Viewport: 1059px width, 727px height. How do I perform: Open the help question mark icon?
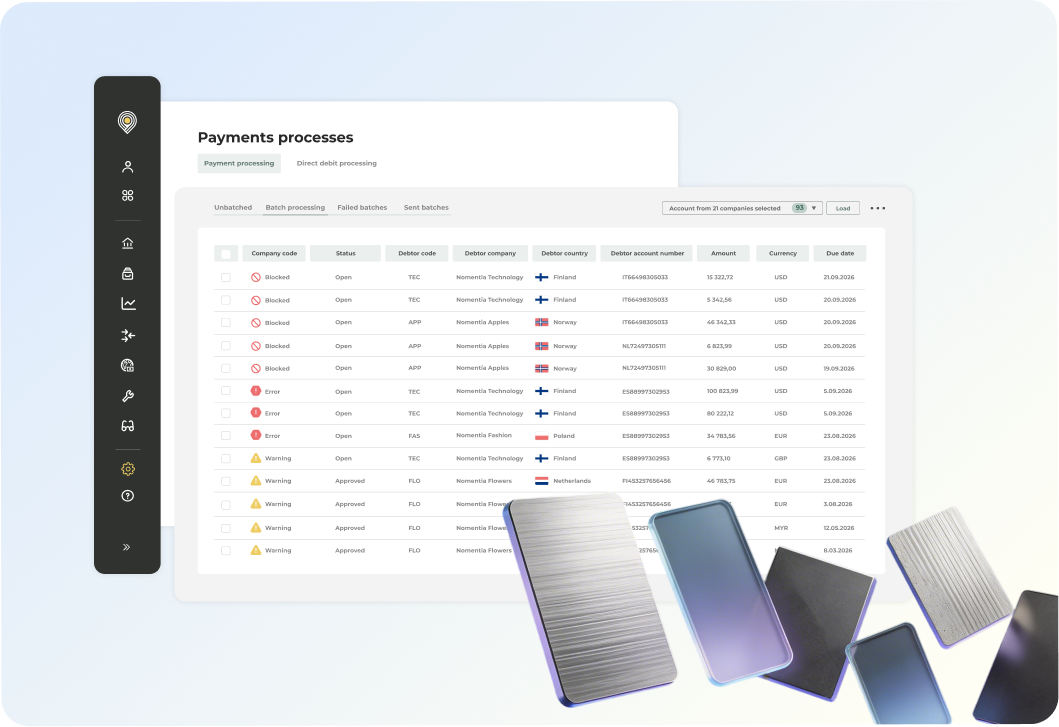click(127, 496)
